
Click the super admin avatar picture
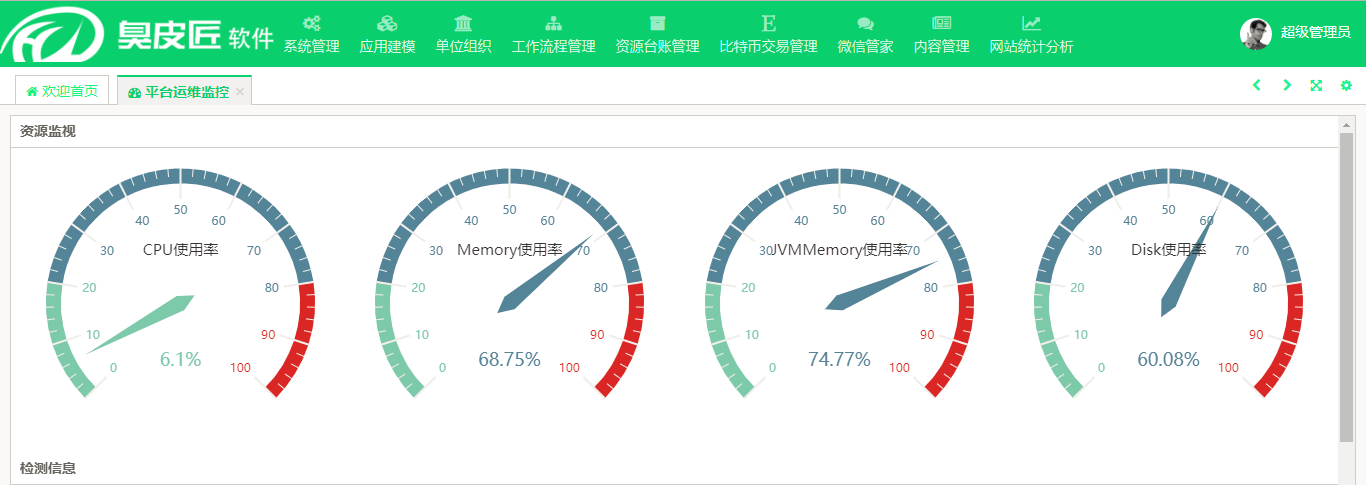coord(1255,33)
